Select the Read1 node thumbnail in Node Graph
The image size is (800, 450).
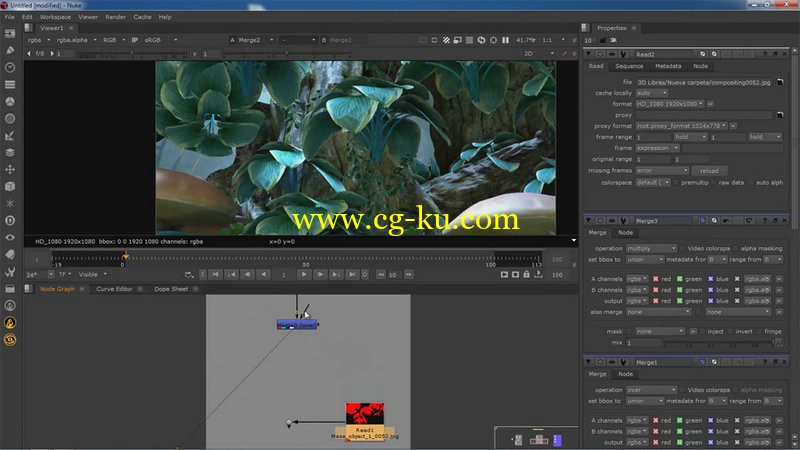[365, 413]
